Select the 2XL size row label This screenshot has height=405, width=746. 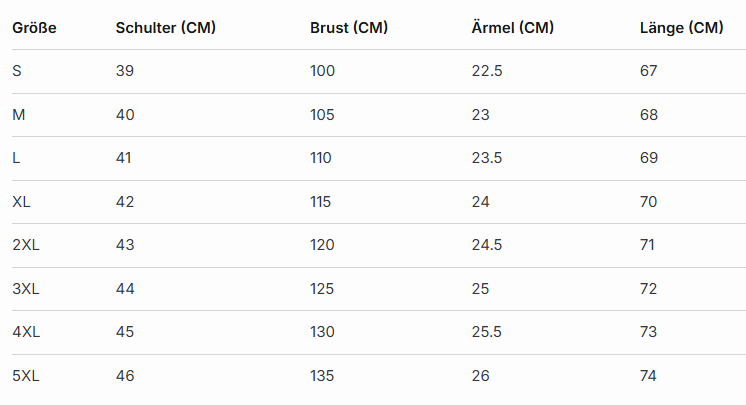coord(26,245)
